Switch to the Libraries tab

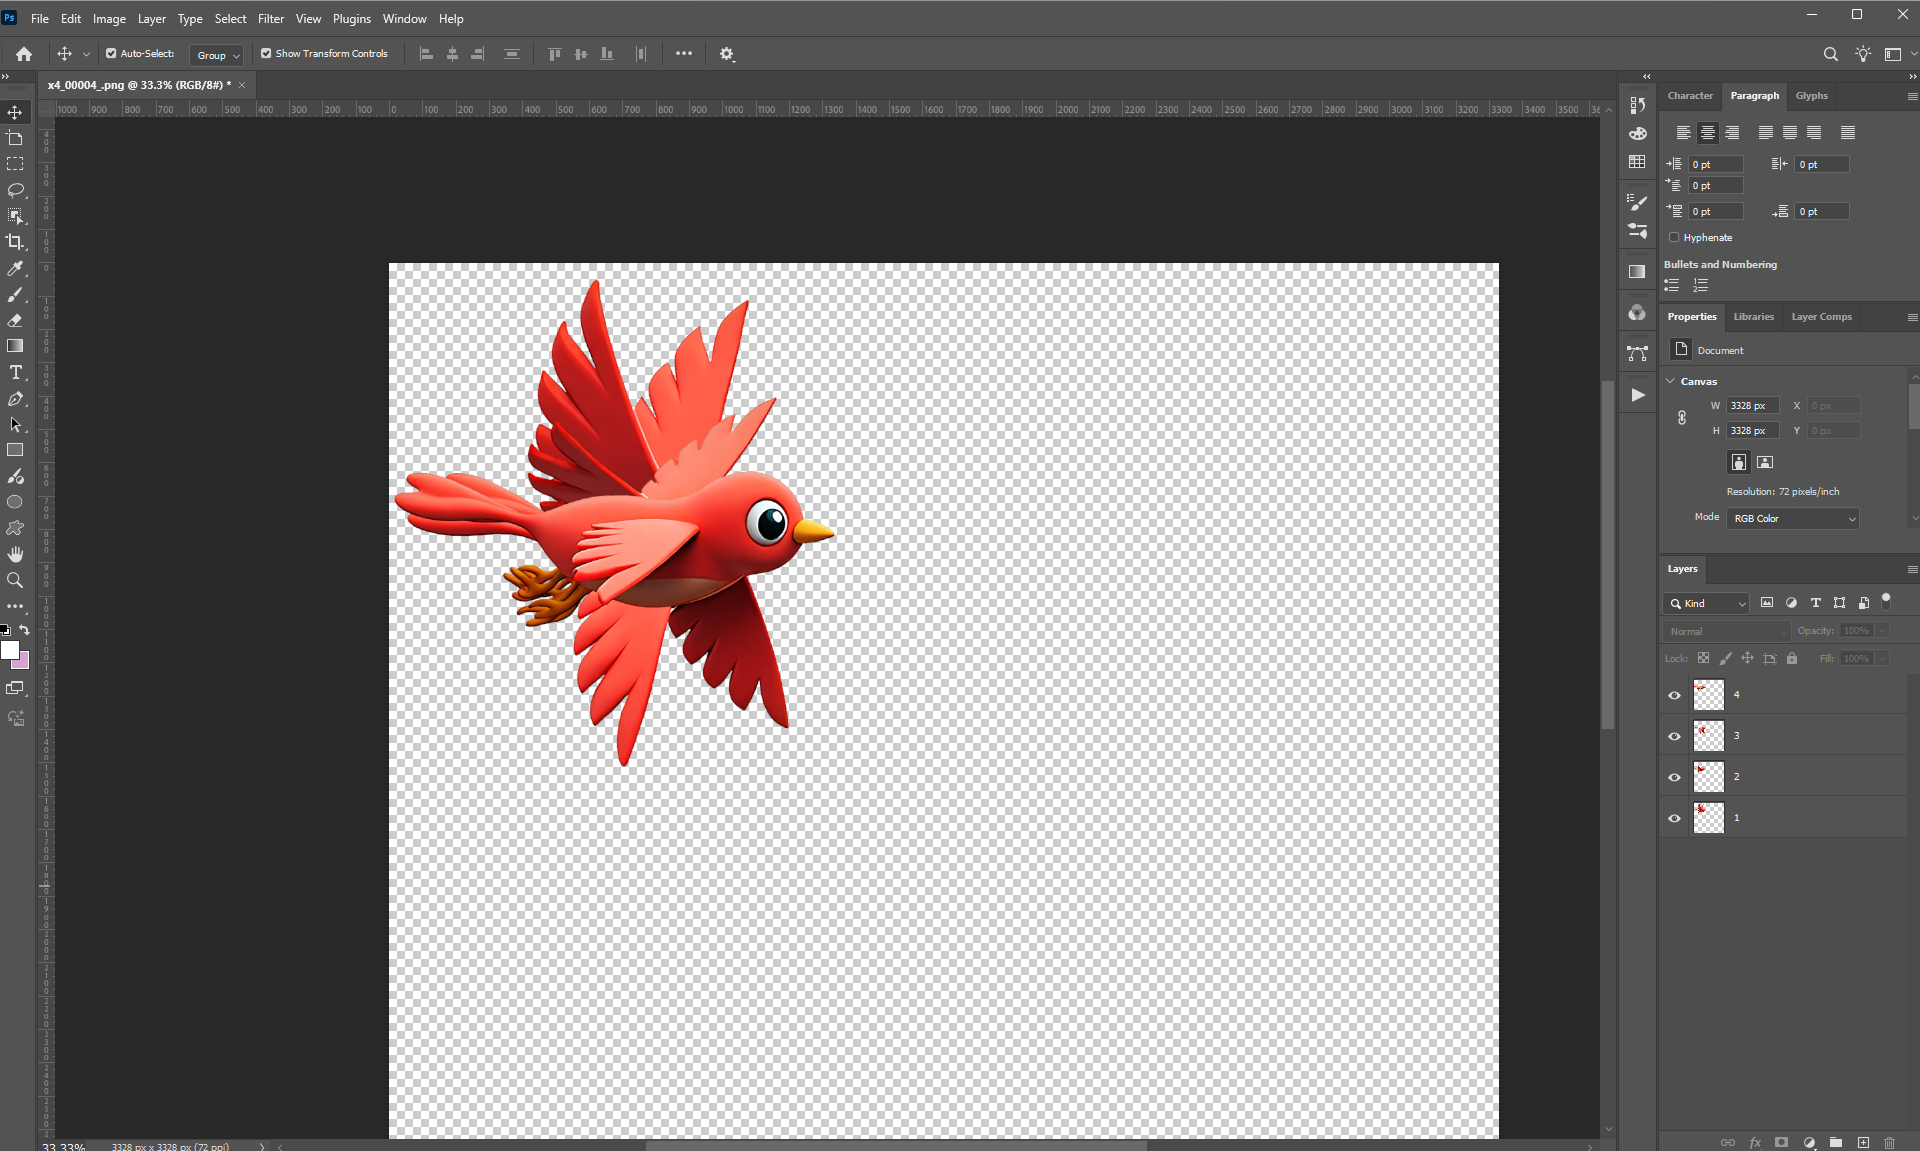(x=1753, y=317)
